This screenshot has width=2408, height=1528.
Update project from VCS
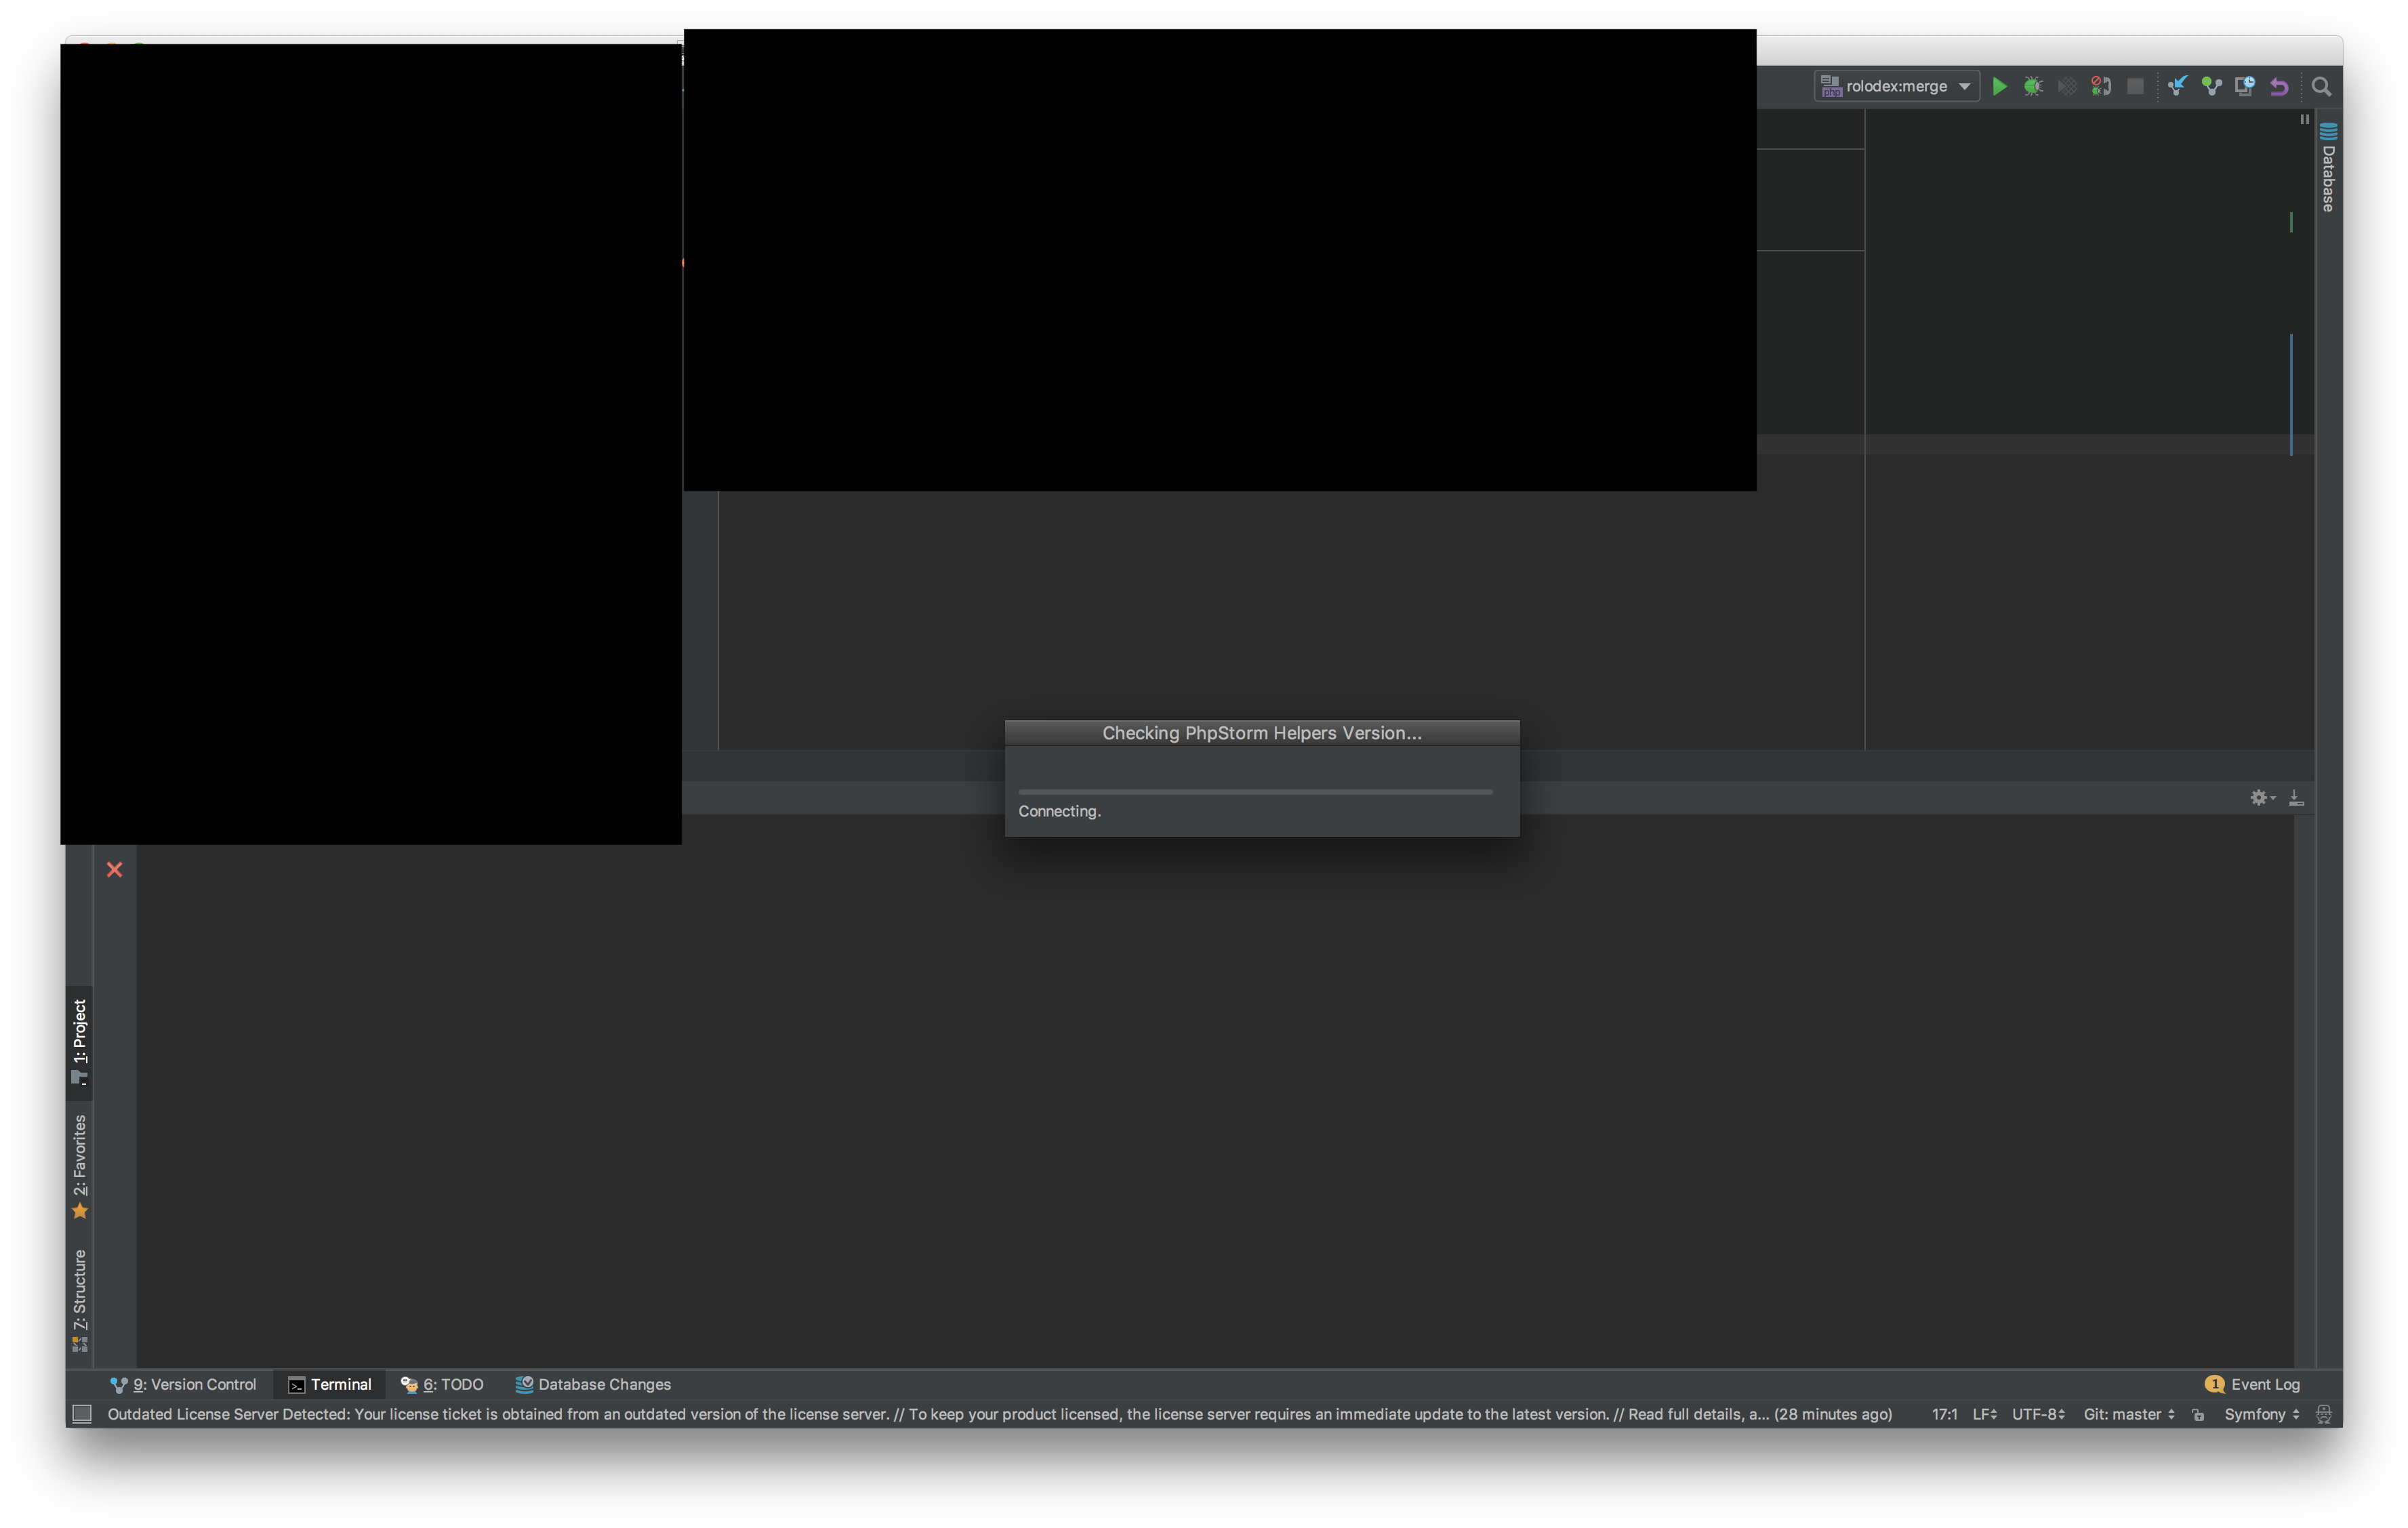[x=2177, y=86]
